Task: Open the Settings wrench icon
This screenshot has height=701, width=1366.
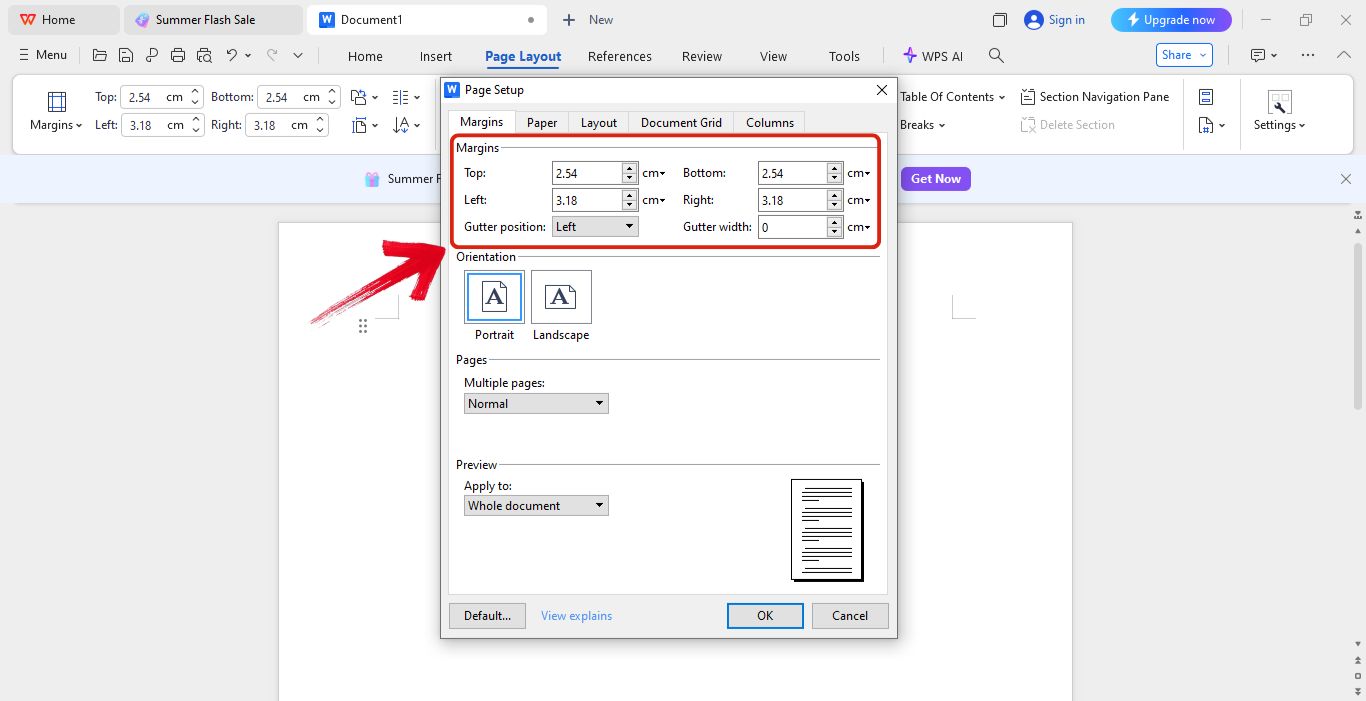Action: (1279, 102)
